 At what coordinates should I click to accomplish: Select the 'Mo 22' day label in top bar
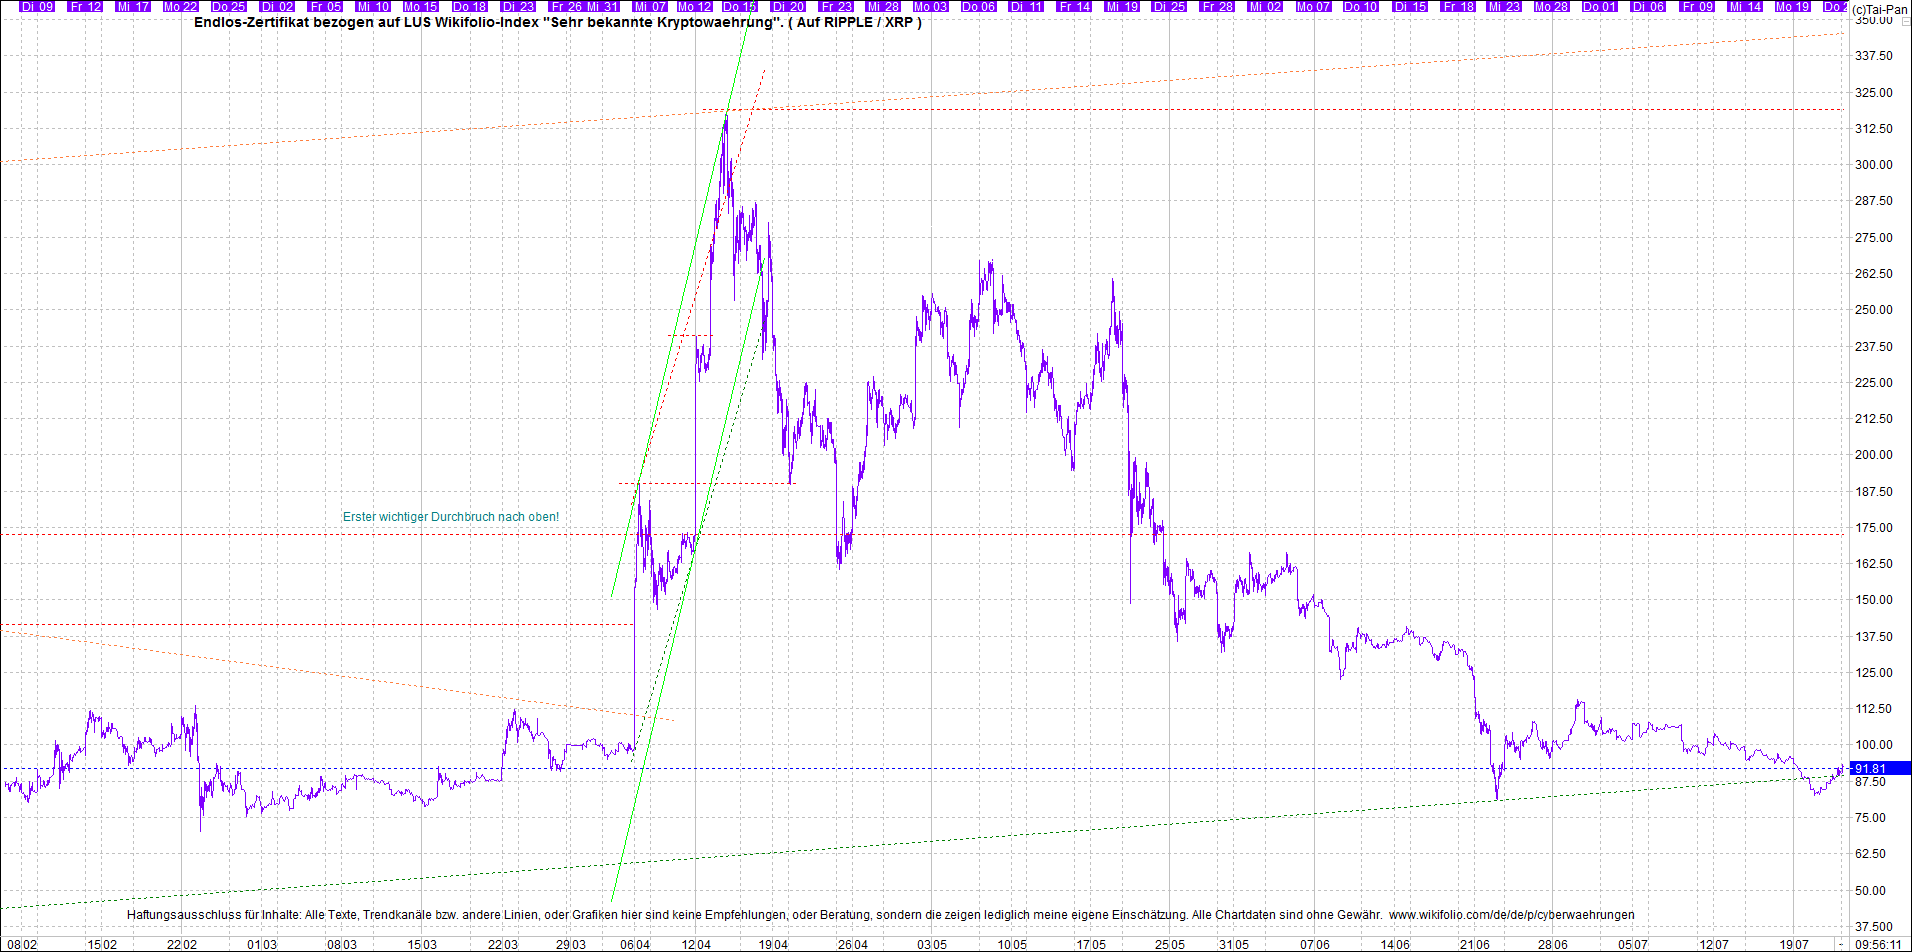(180, 6)
